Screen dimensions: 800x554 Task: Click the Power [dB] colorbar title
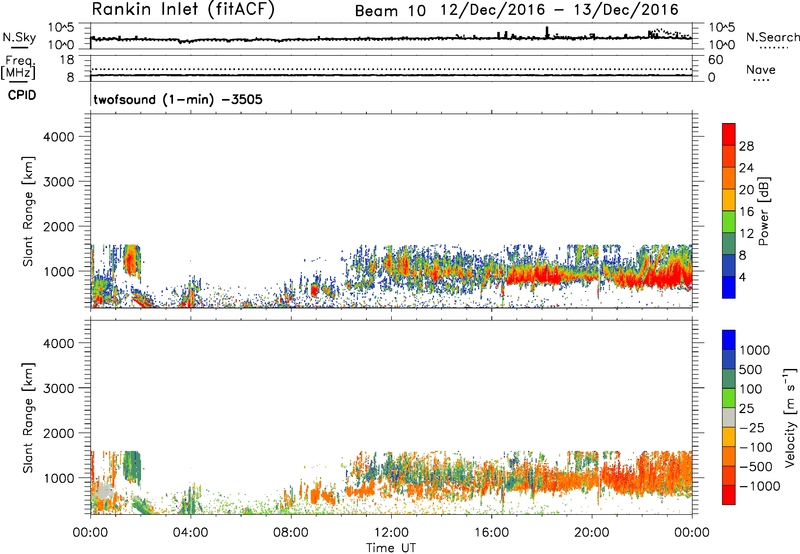click(x=763, y=211)
